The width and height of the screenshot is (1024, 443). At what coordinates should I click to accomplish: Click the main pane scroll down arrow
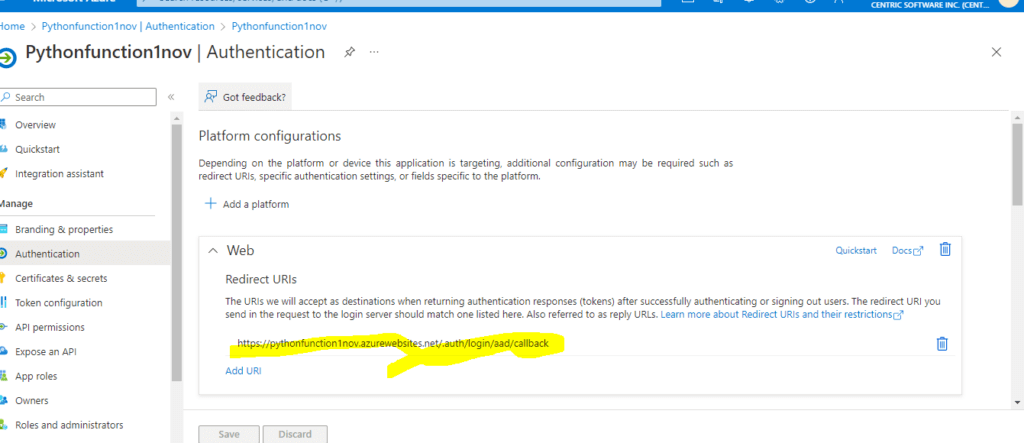[1017, 402]
